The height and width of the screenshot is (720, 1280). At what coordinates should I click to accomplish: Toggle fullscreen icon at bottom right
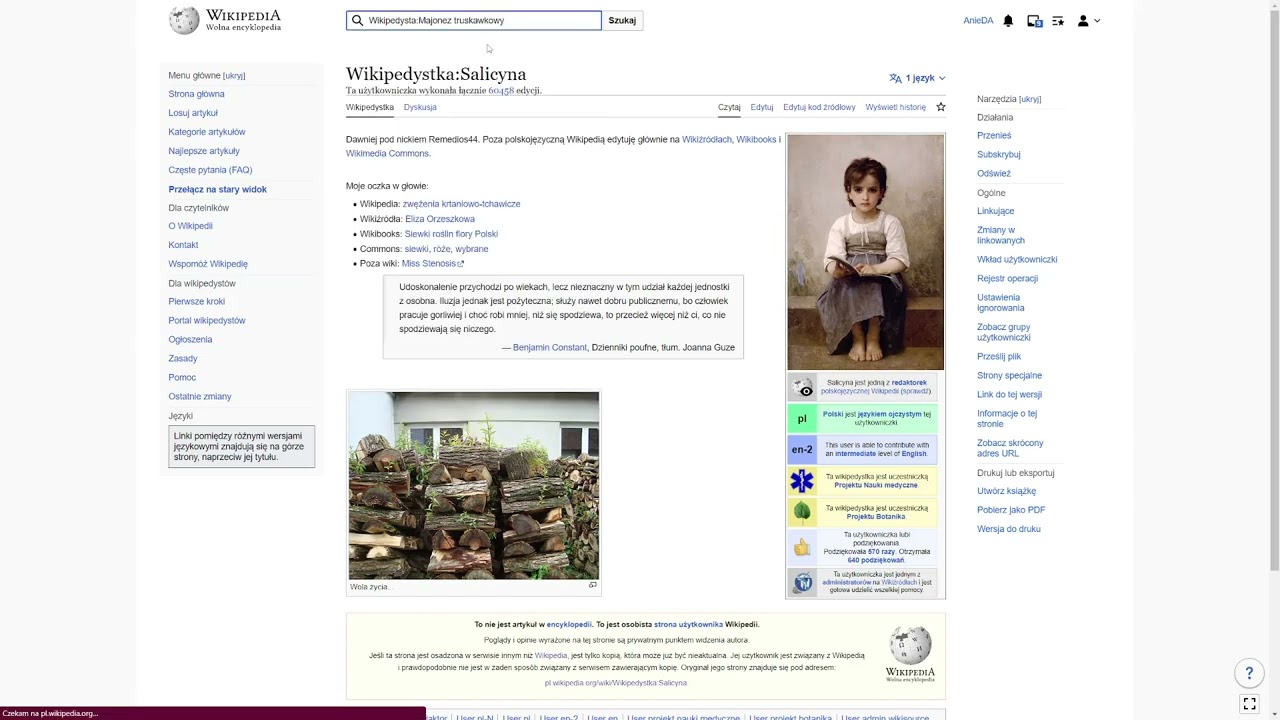coord(1249,704)
